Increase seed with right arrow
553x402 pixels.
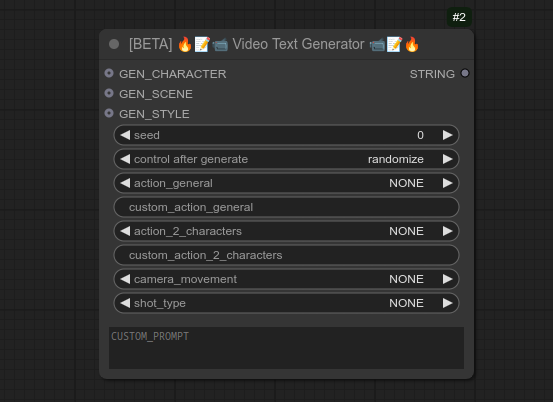[448, 135]
